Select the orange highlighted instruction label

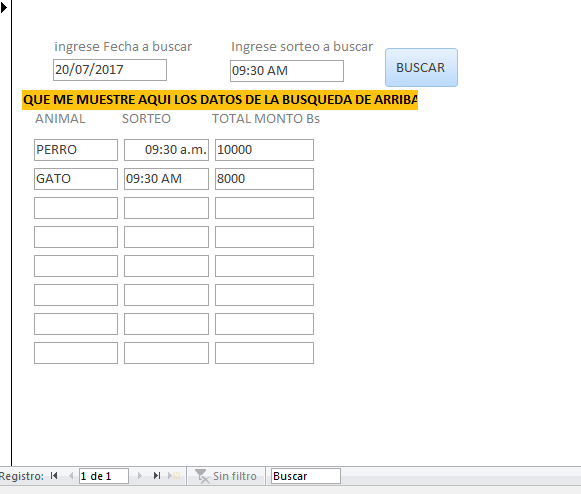[x=220, y=100]
